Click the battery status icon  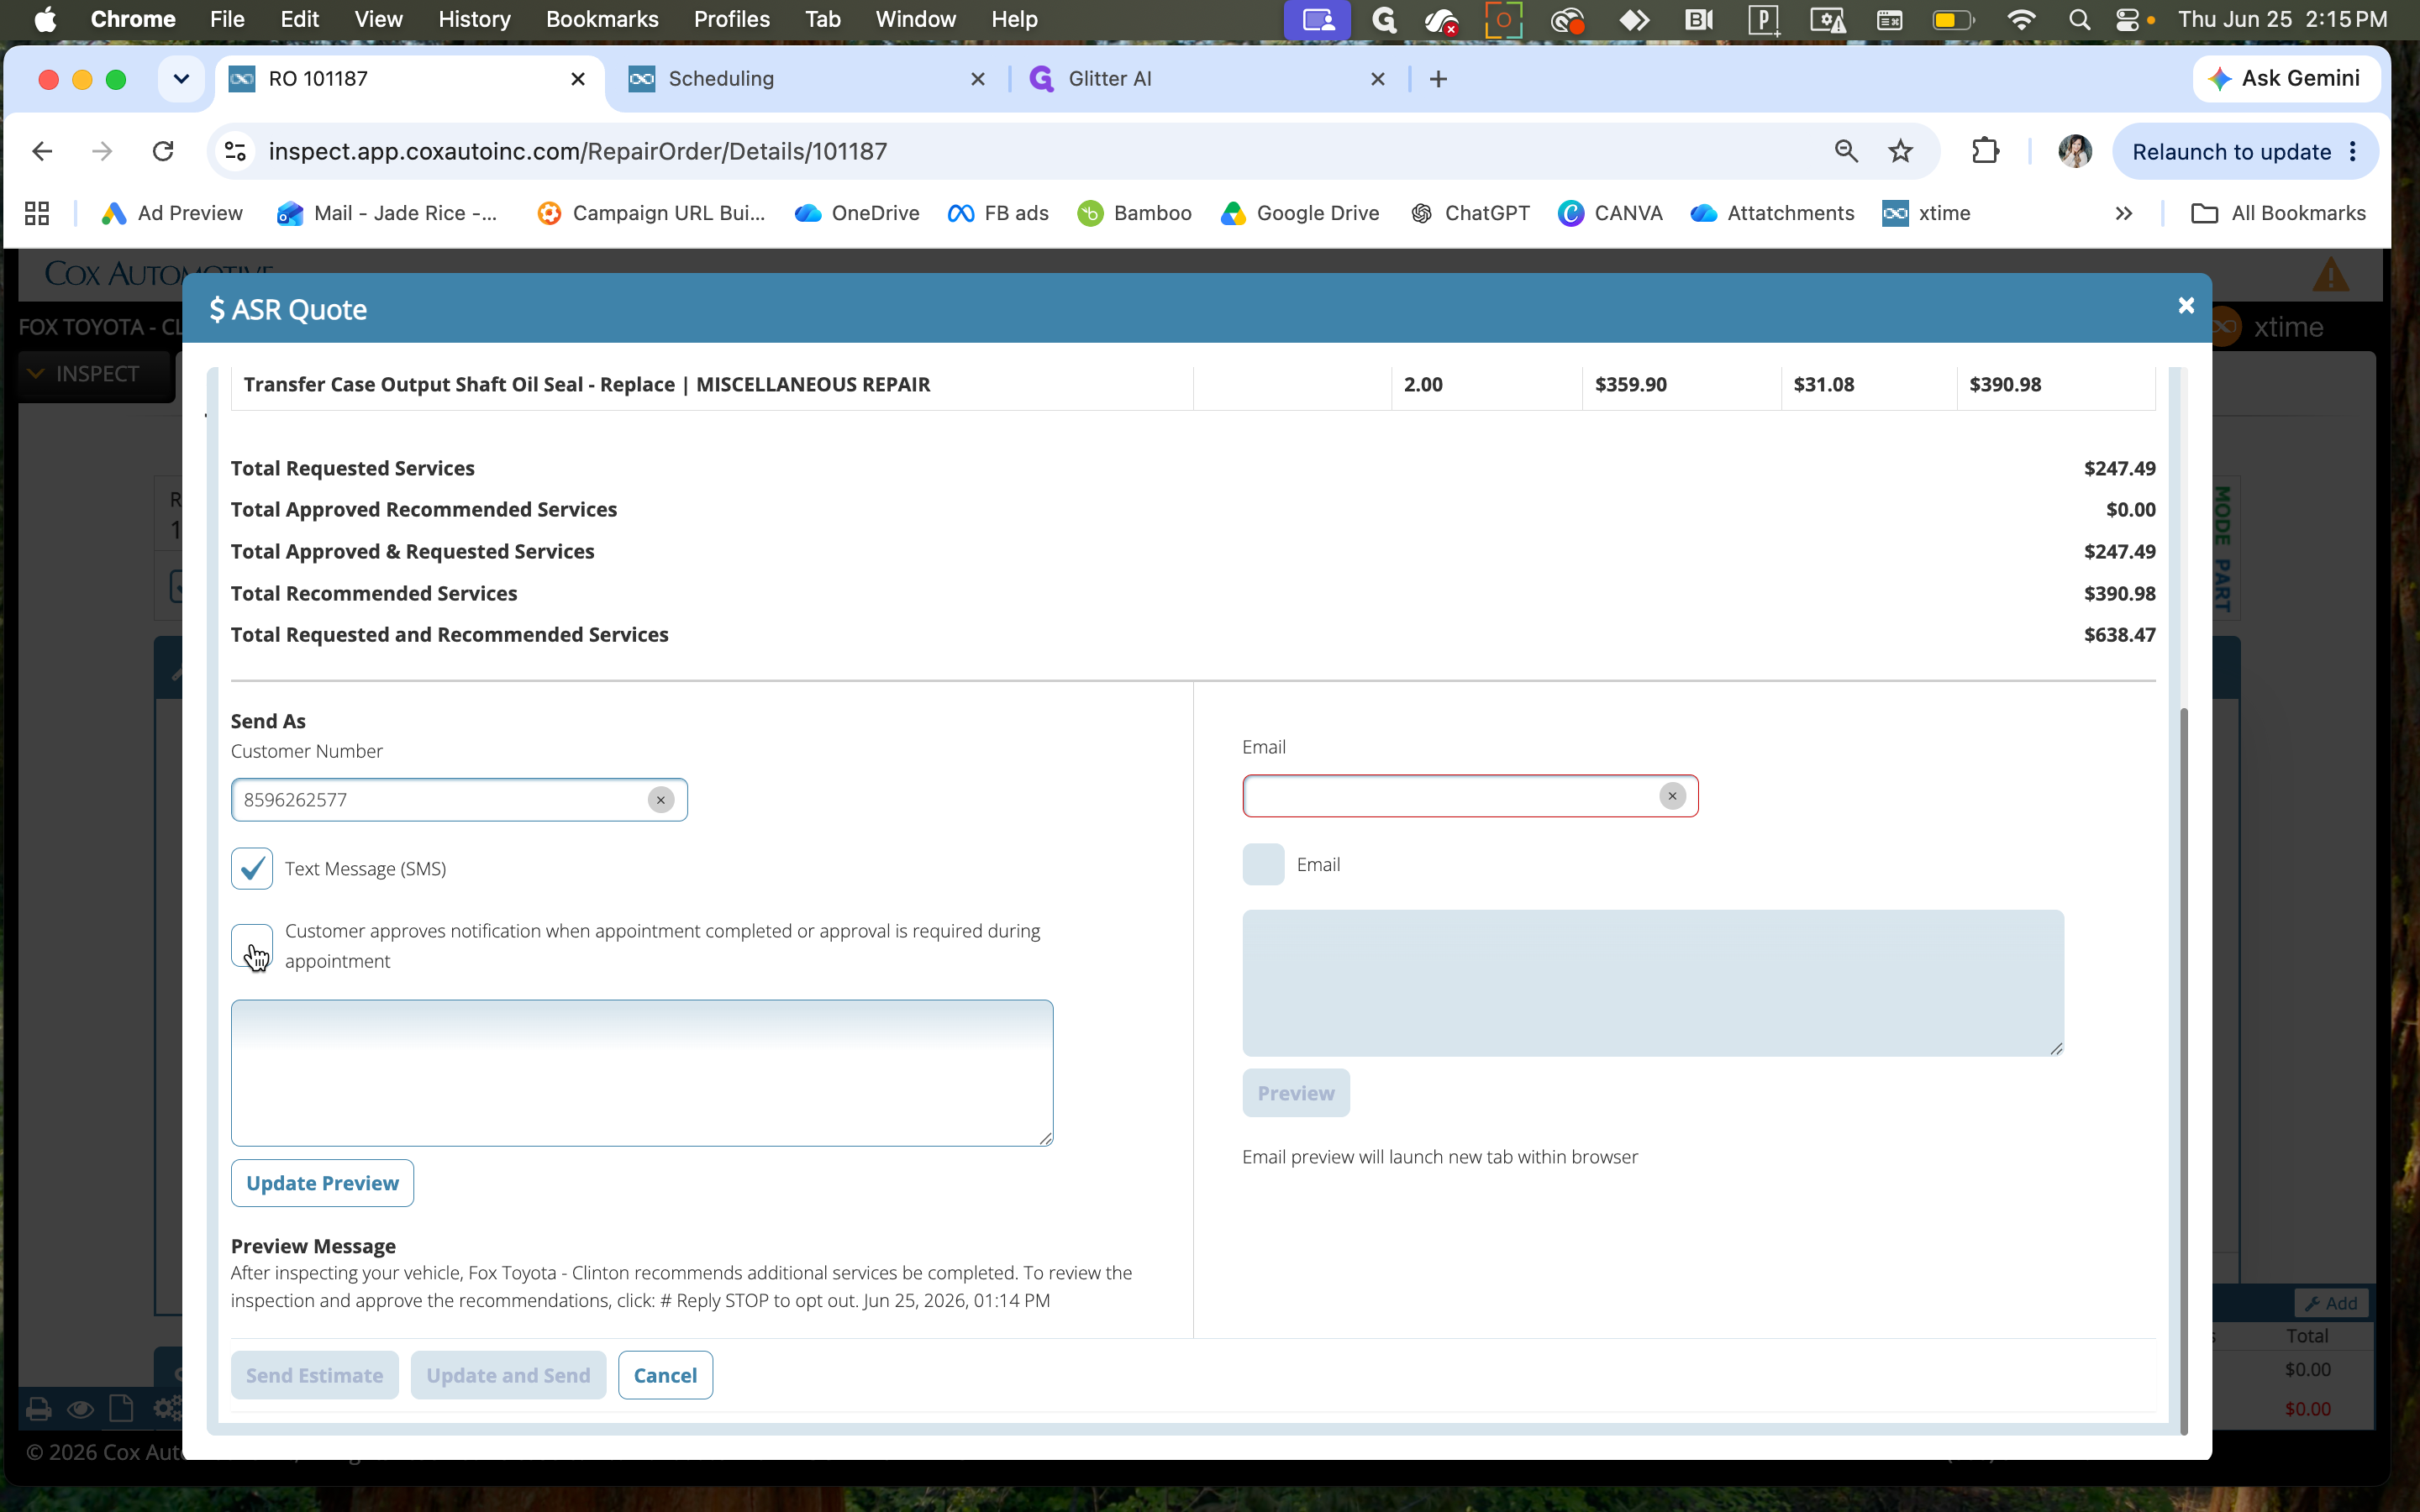tap(1952, 19)
